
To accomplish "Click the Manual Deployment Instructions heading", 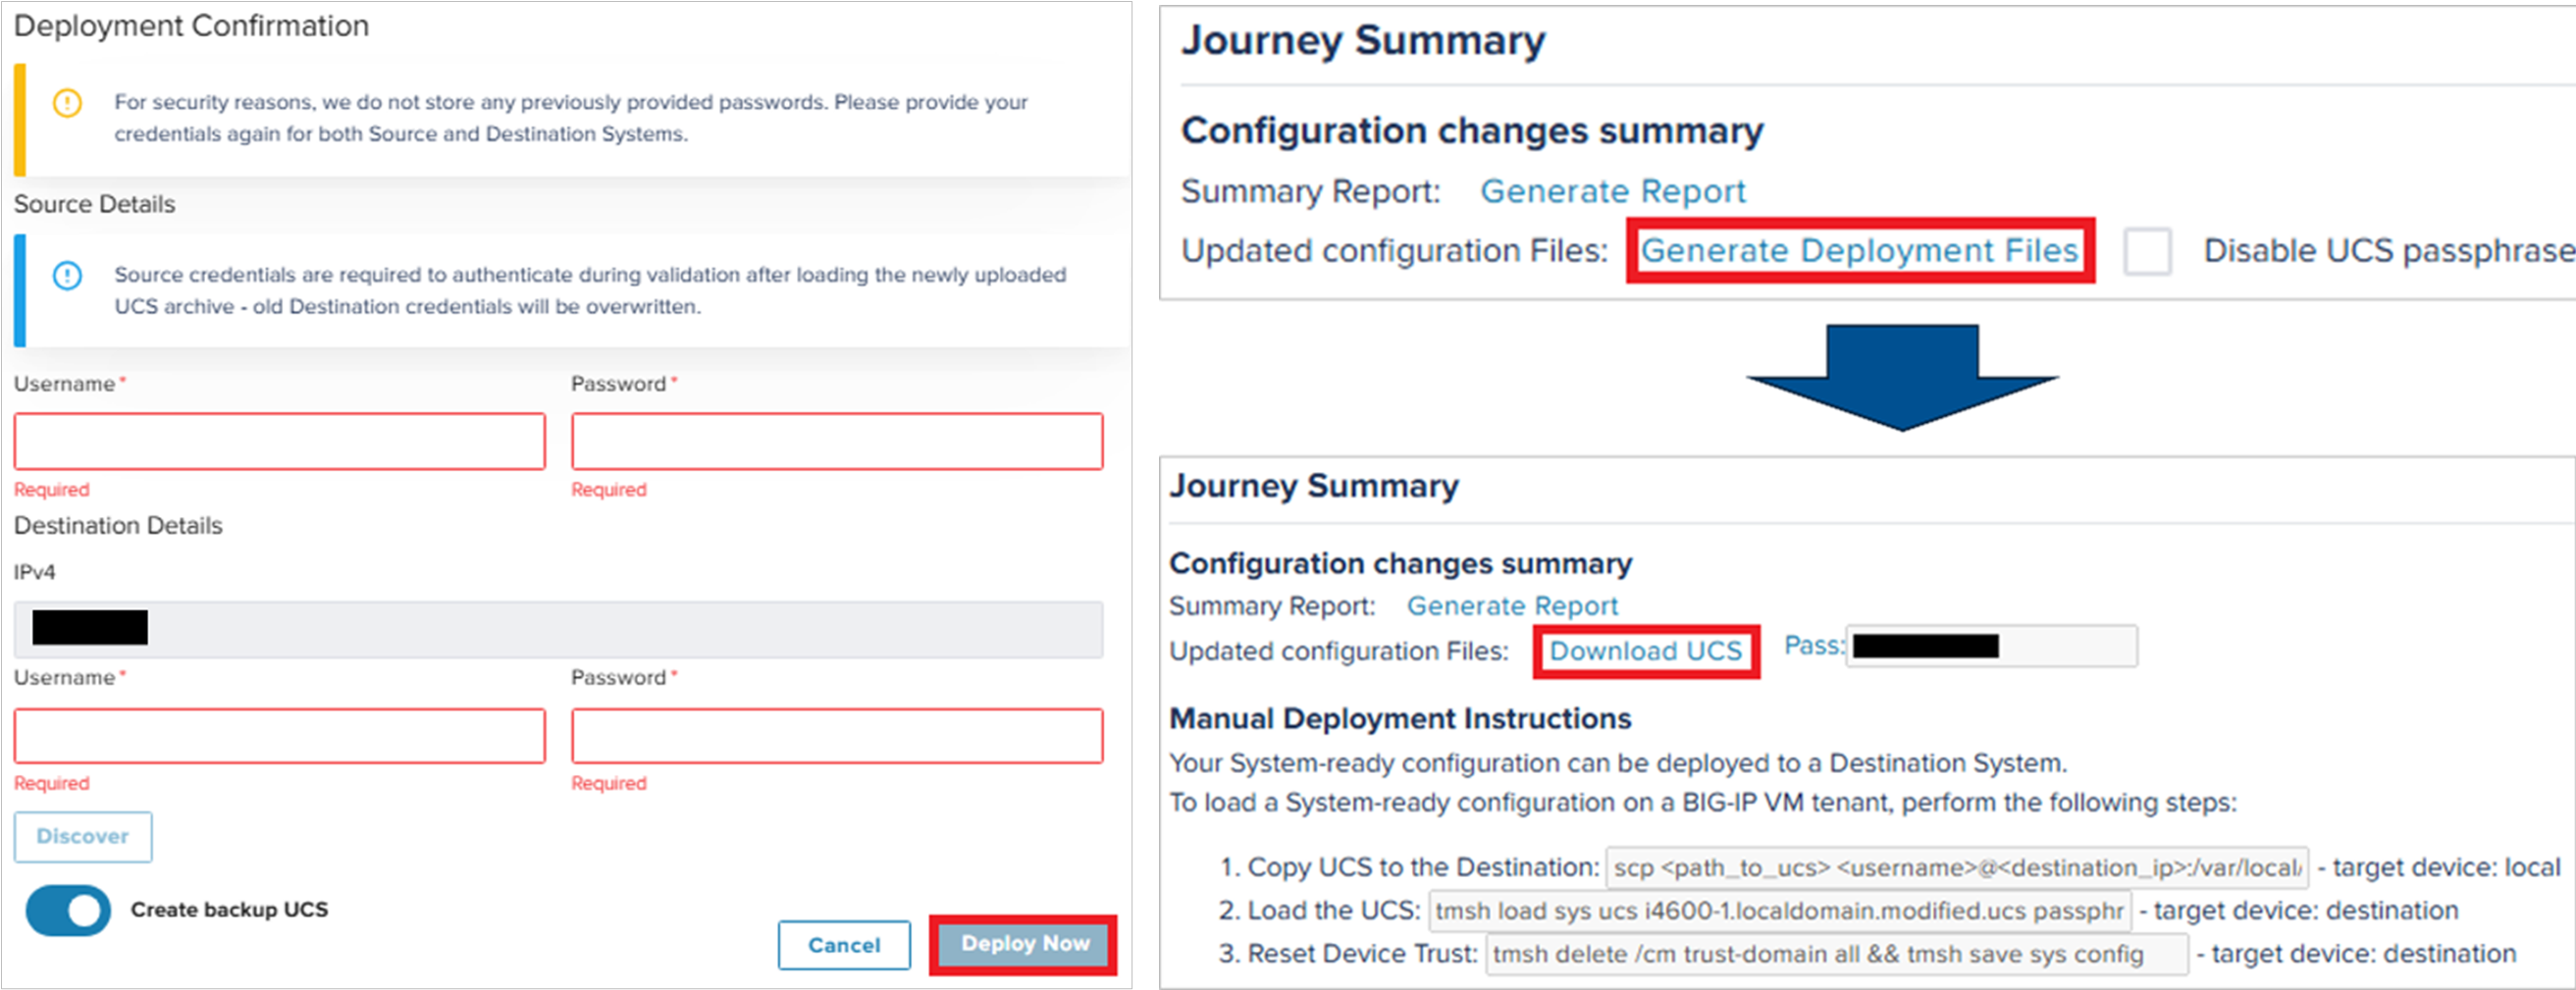I will tap(1400, 719).
